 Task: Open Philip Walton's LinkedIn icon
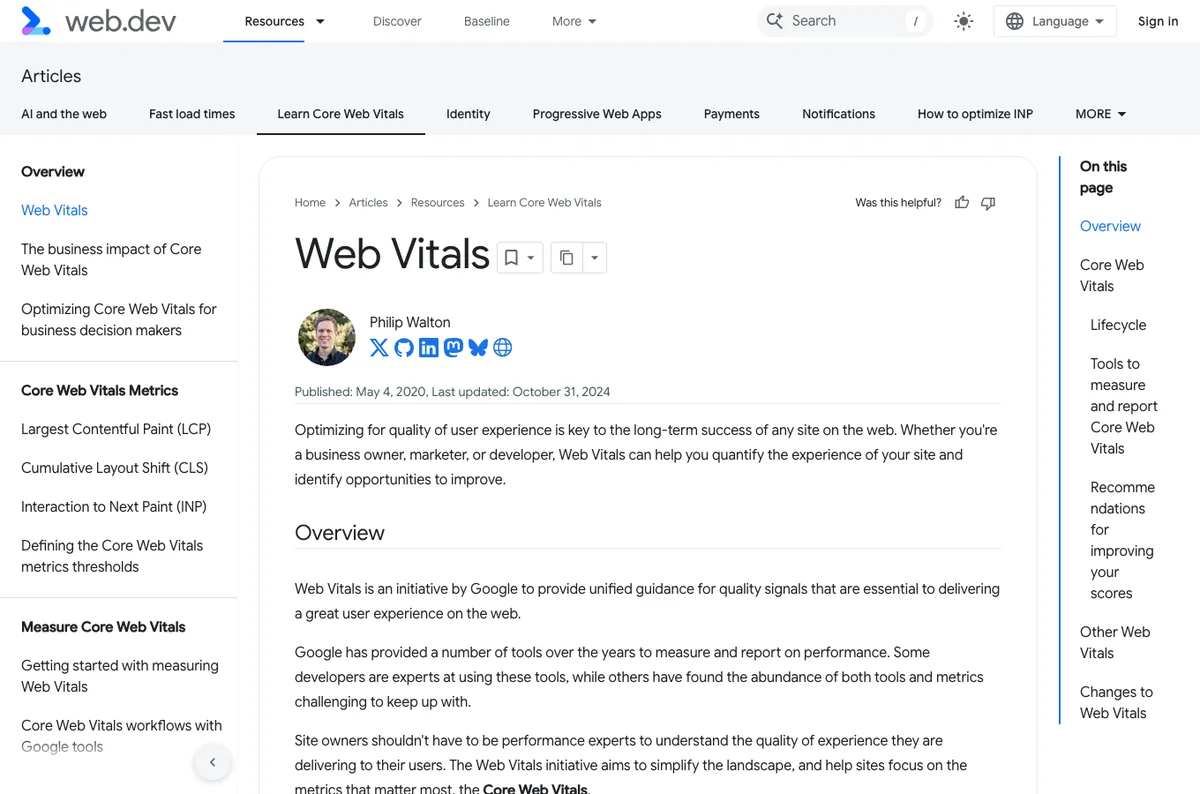pos(429,347)
